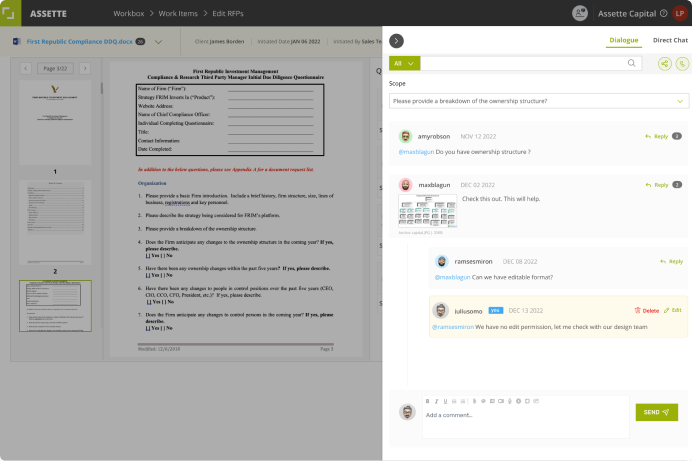Collapse the dialogue panel with the arrow button

point(396,41)
